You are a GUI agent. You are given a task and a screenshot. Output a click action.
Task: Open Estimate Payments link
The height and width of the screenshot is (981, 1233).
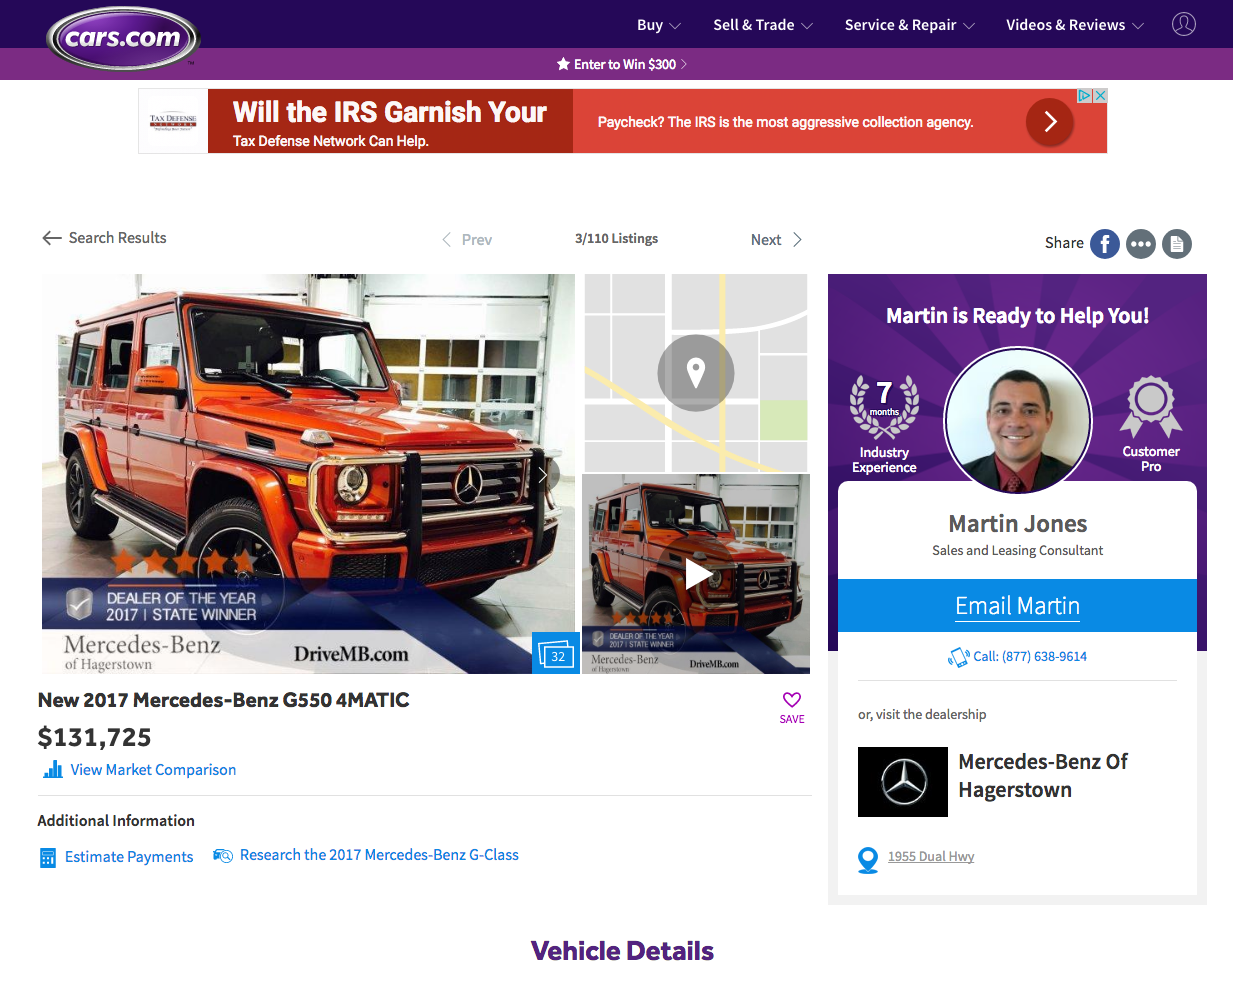tap(129, 857)
